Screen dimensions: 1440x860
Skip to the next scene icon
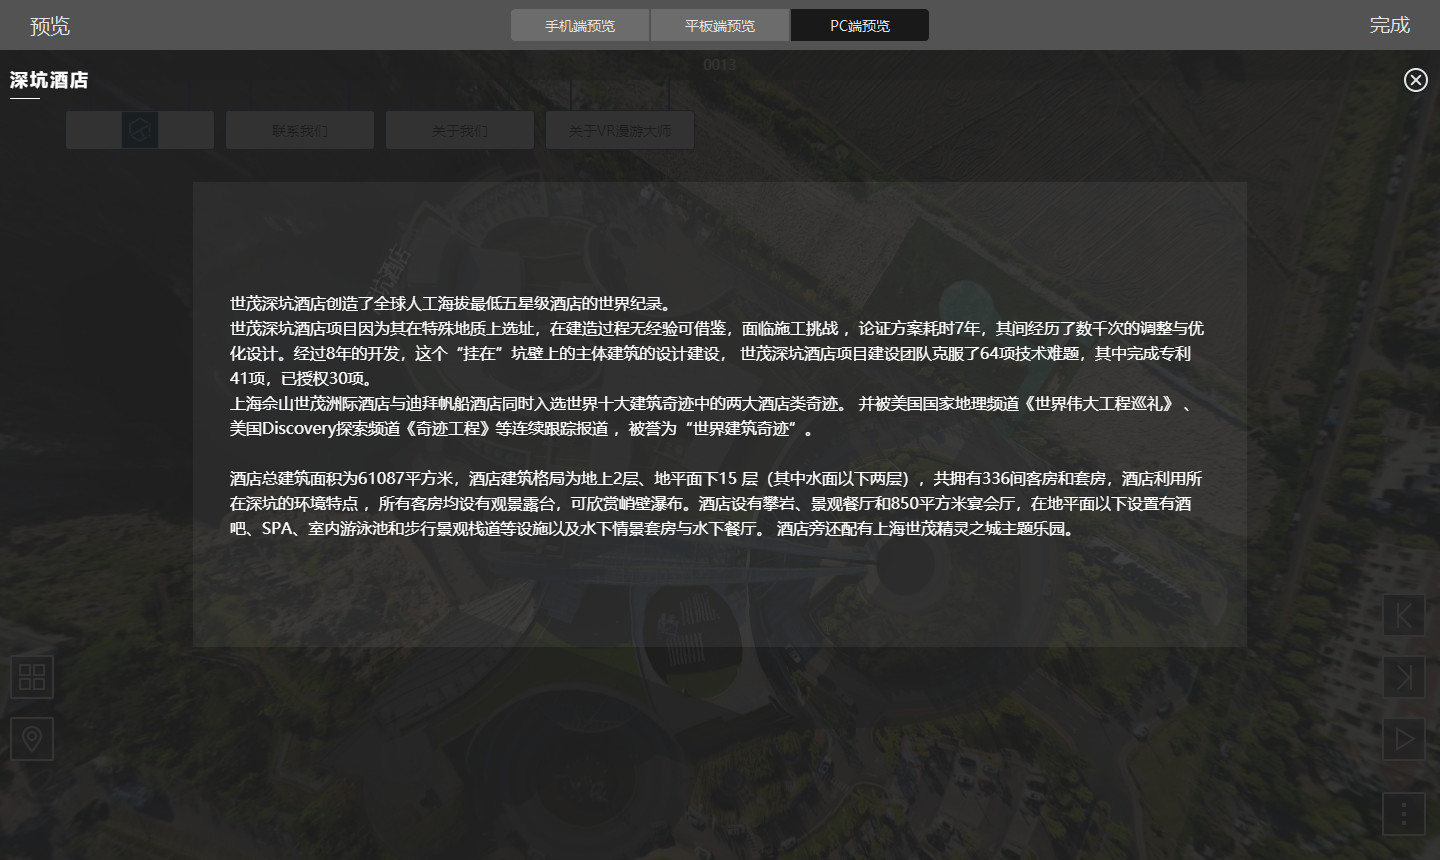[x=1403, y=677]
